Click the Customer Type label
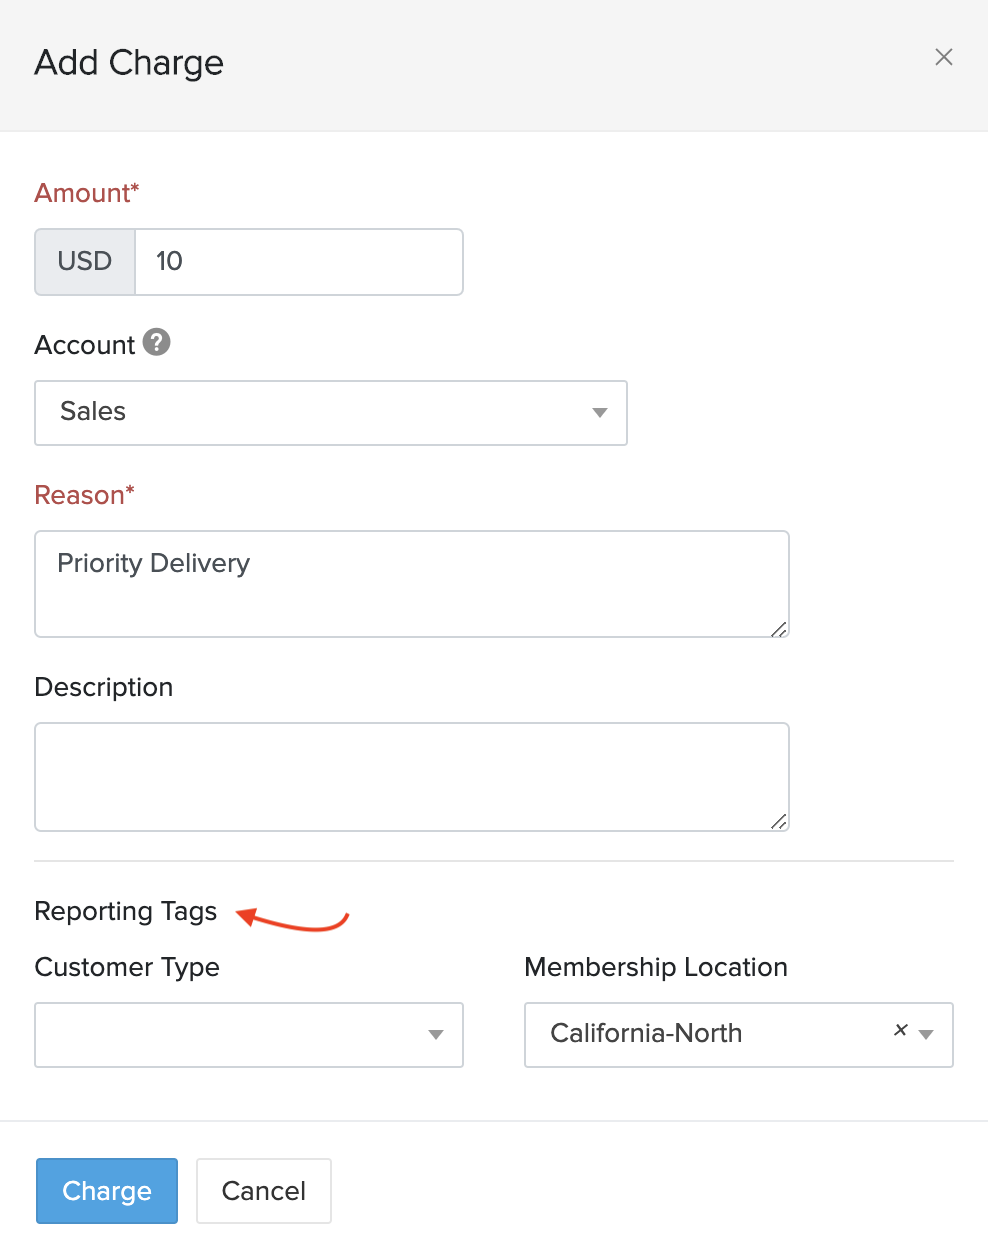 point(126,967)
